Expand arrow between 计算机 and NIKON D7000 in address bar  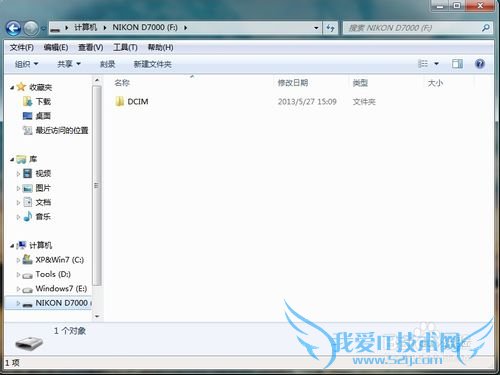[105, 28]
